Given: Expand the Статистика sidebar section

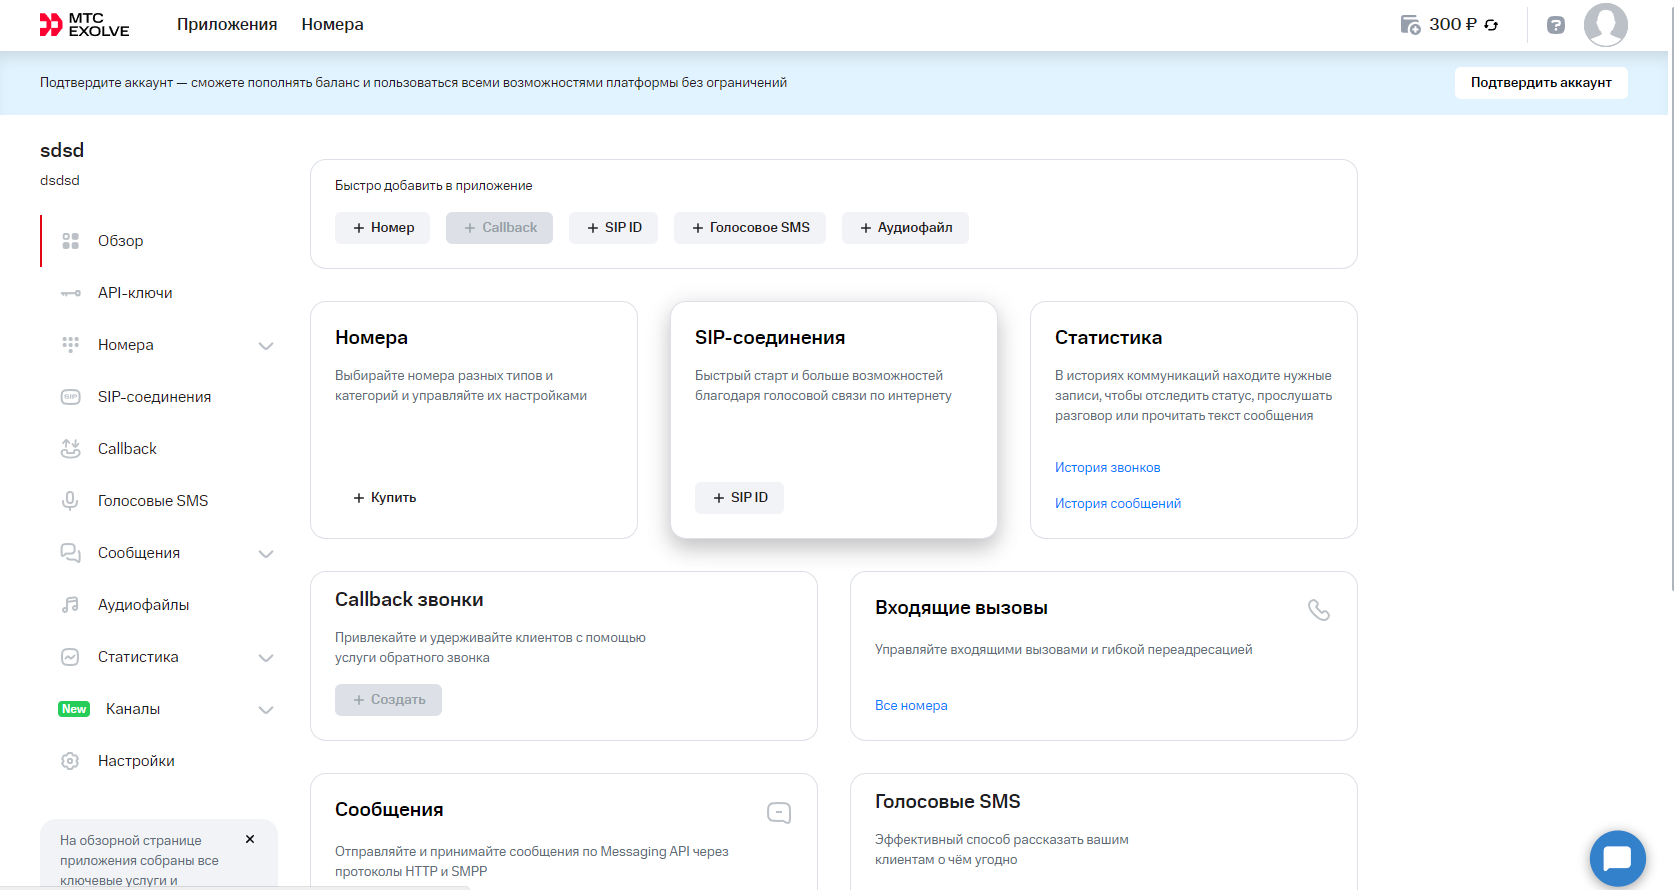Looking at the screenshot, I should (266, 658).
